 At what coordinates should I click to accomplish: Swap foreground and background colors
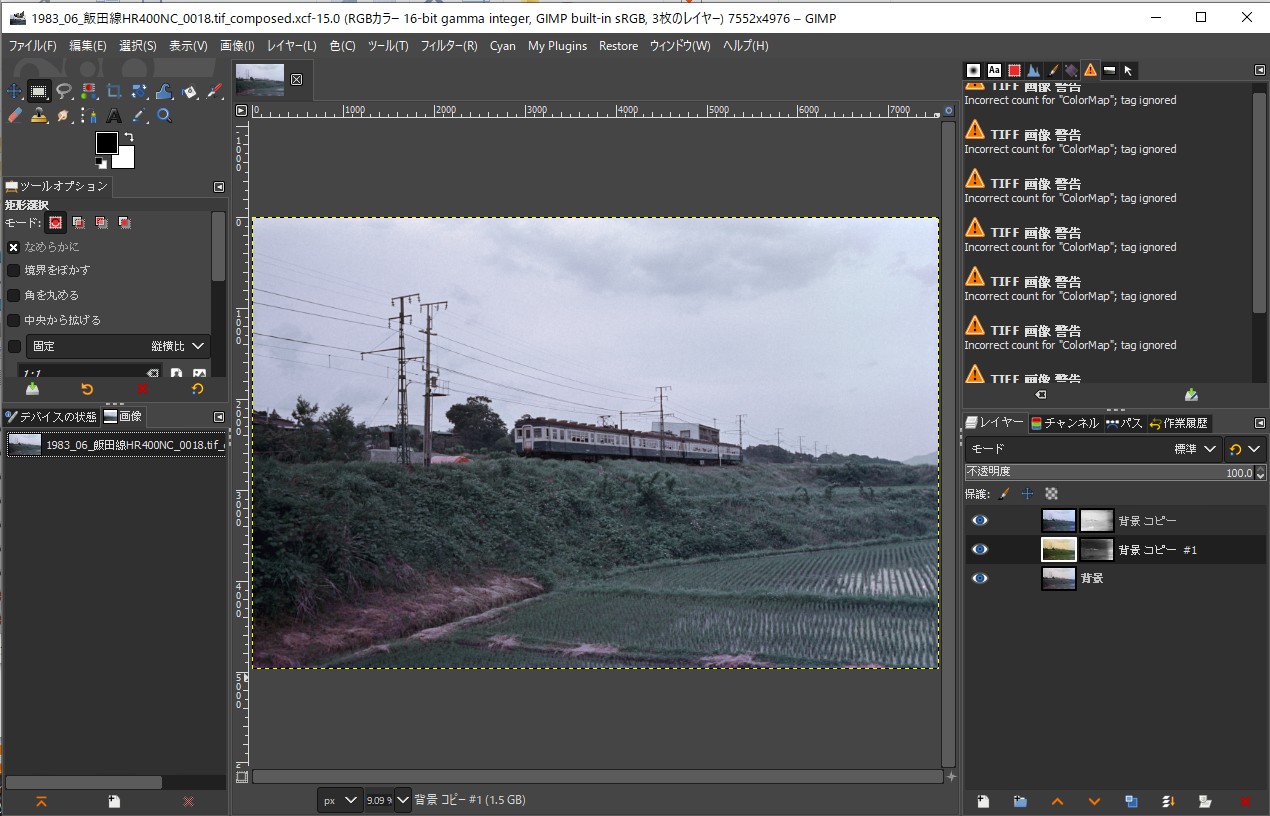128,138
